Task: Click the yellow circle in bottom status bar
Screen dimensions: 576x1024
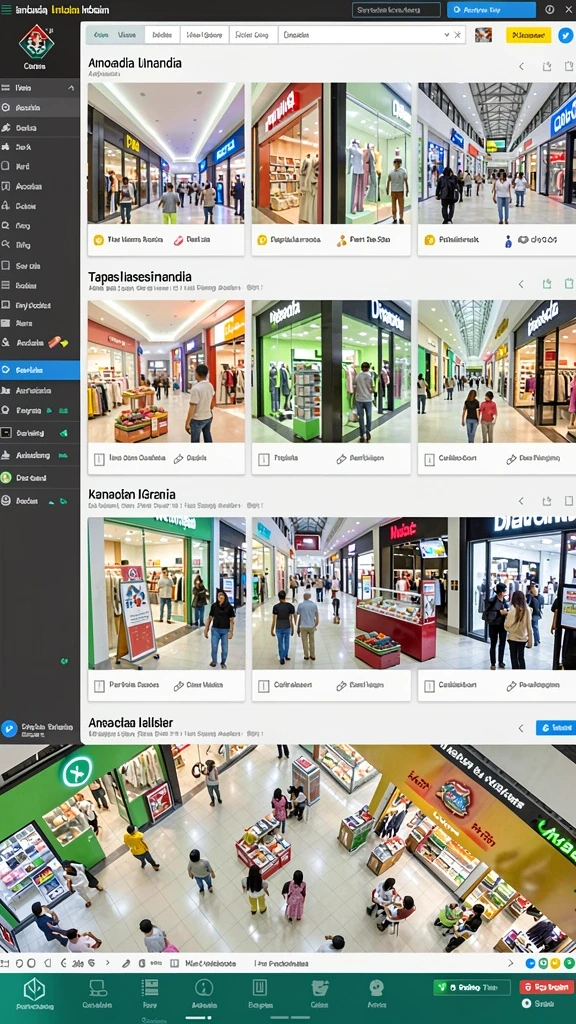Action: coord(554,963)
